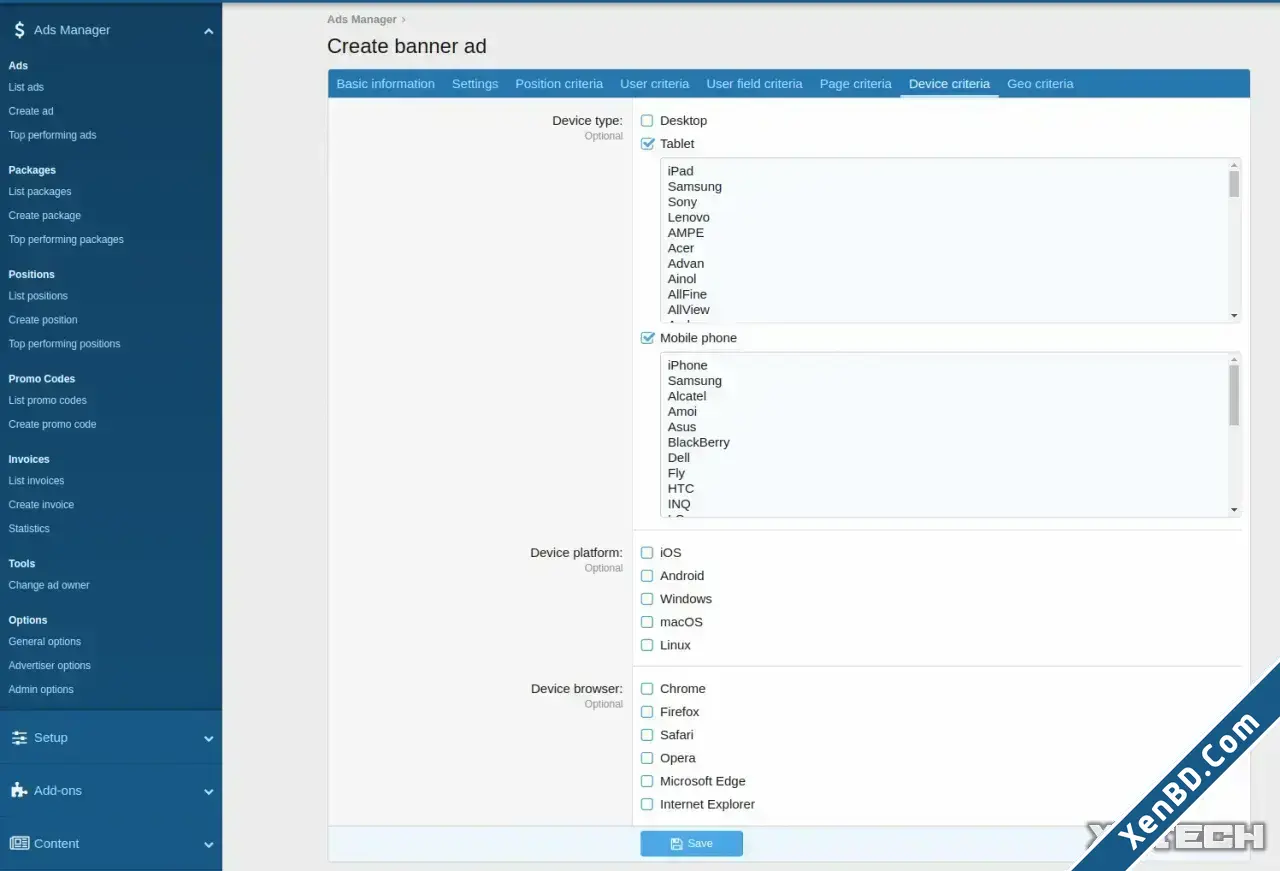Tick the Windows platform checkbox
The height and width of the screenshot is (871, 1280).
click(647, 599)
